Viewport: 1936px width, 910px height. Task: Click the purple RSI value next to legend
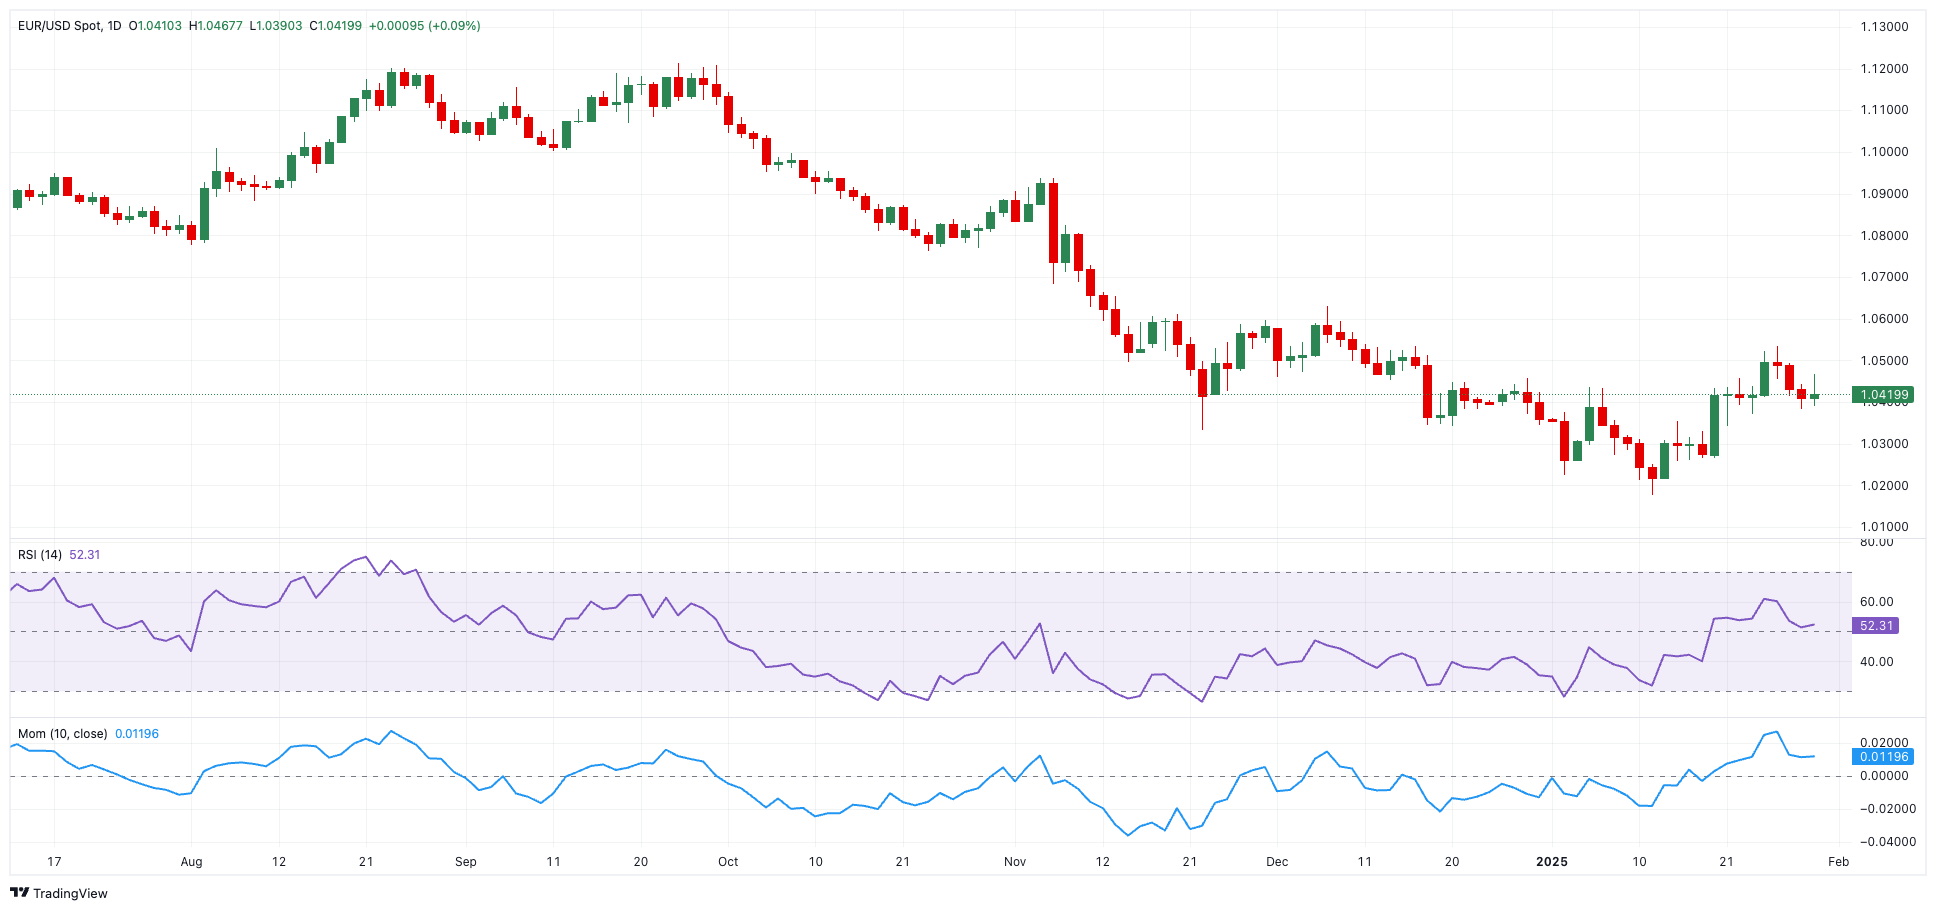(x=85, y=555)
